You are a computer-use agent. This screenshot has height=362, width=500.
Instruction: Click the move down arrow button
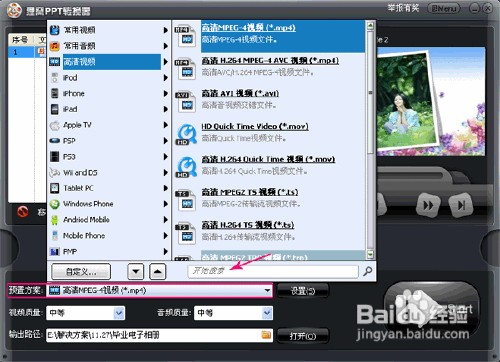pyautogui.click(x=136, y=272)
